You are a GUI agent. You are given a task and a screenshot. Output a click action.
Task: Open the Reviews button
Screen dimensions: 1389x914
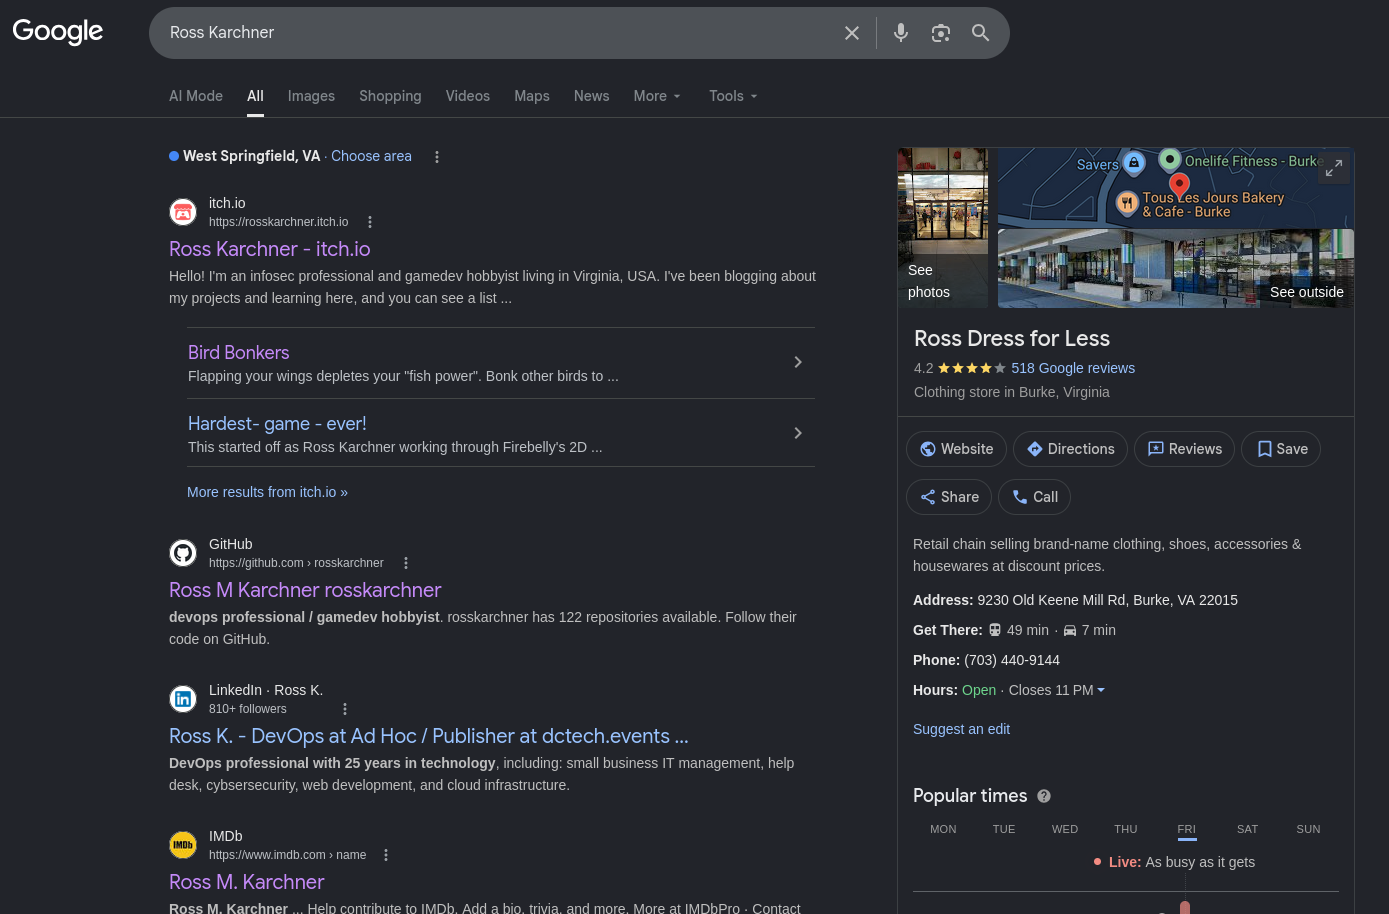tap(1184, 449)
